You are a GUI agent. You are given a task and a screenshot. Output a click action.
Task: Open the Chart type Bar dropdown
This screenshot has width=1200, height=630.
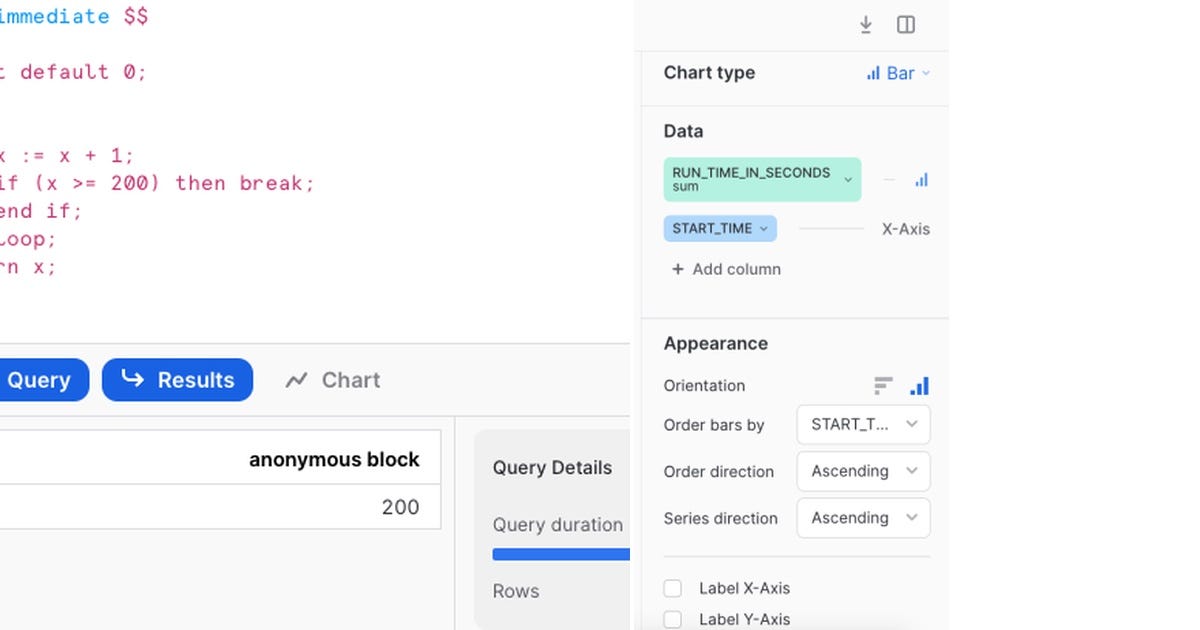[x=898, y=73]
